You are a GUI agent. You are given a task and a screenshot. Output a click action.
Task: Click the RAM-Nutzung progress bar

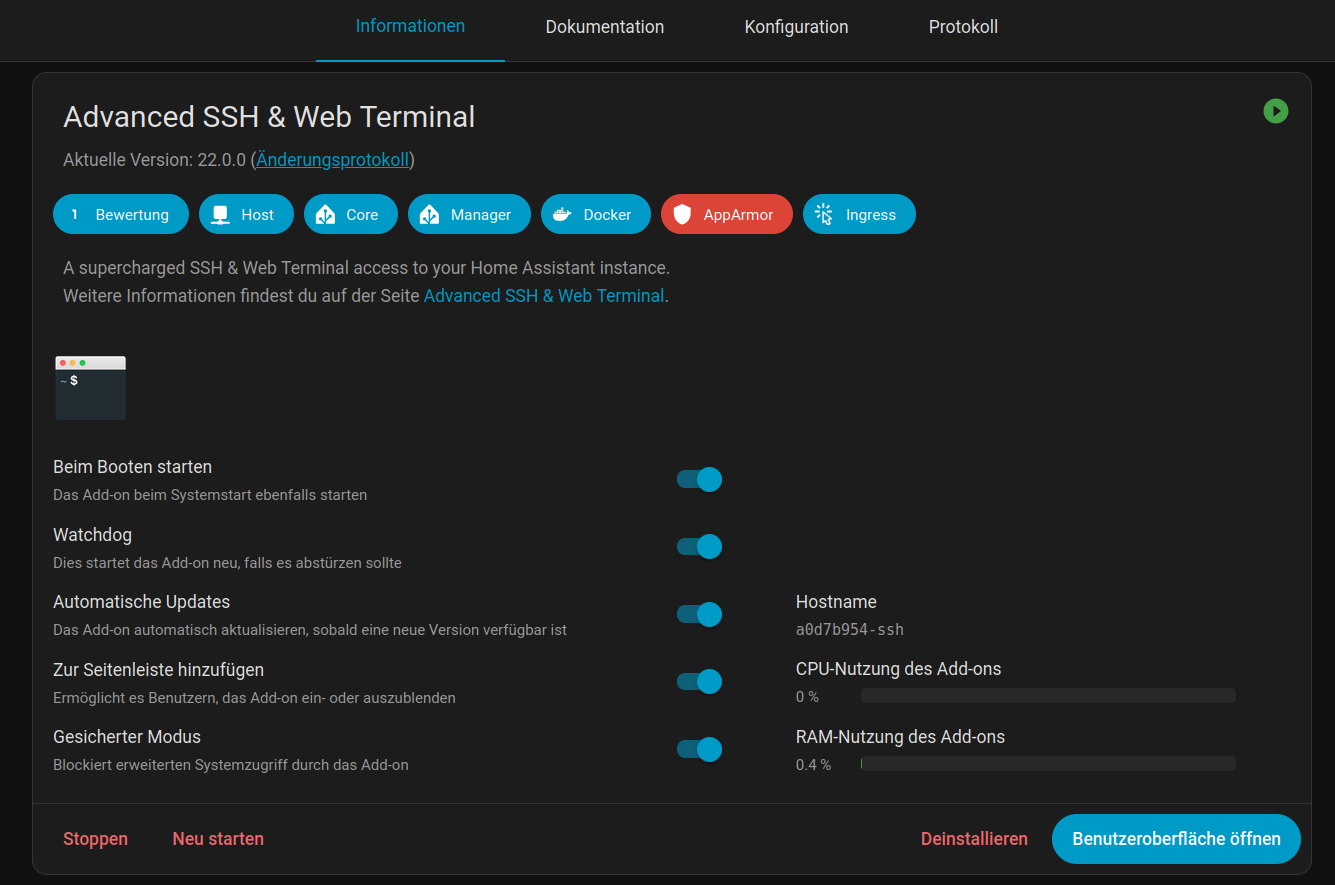pyautogui.click(x=1048, y=764)
